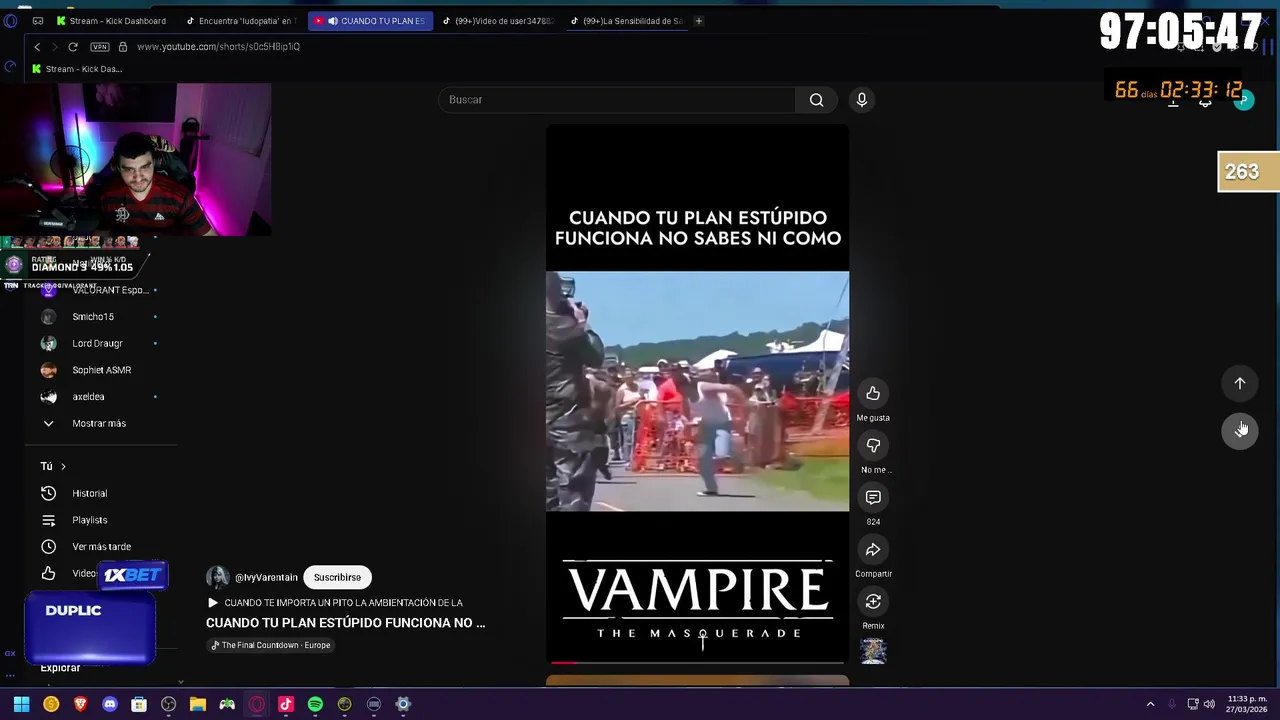
Task: Switch to Video de user34788 TikTok tab
Action: tap(497, 21)
